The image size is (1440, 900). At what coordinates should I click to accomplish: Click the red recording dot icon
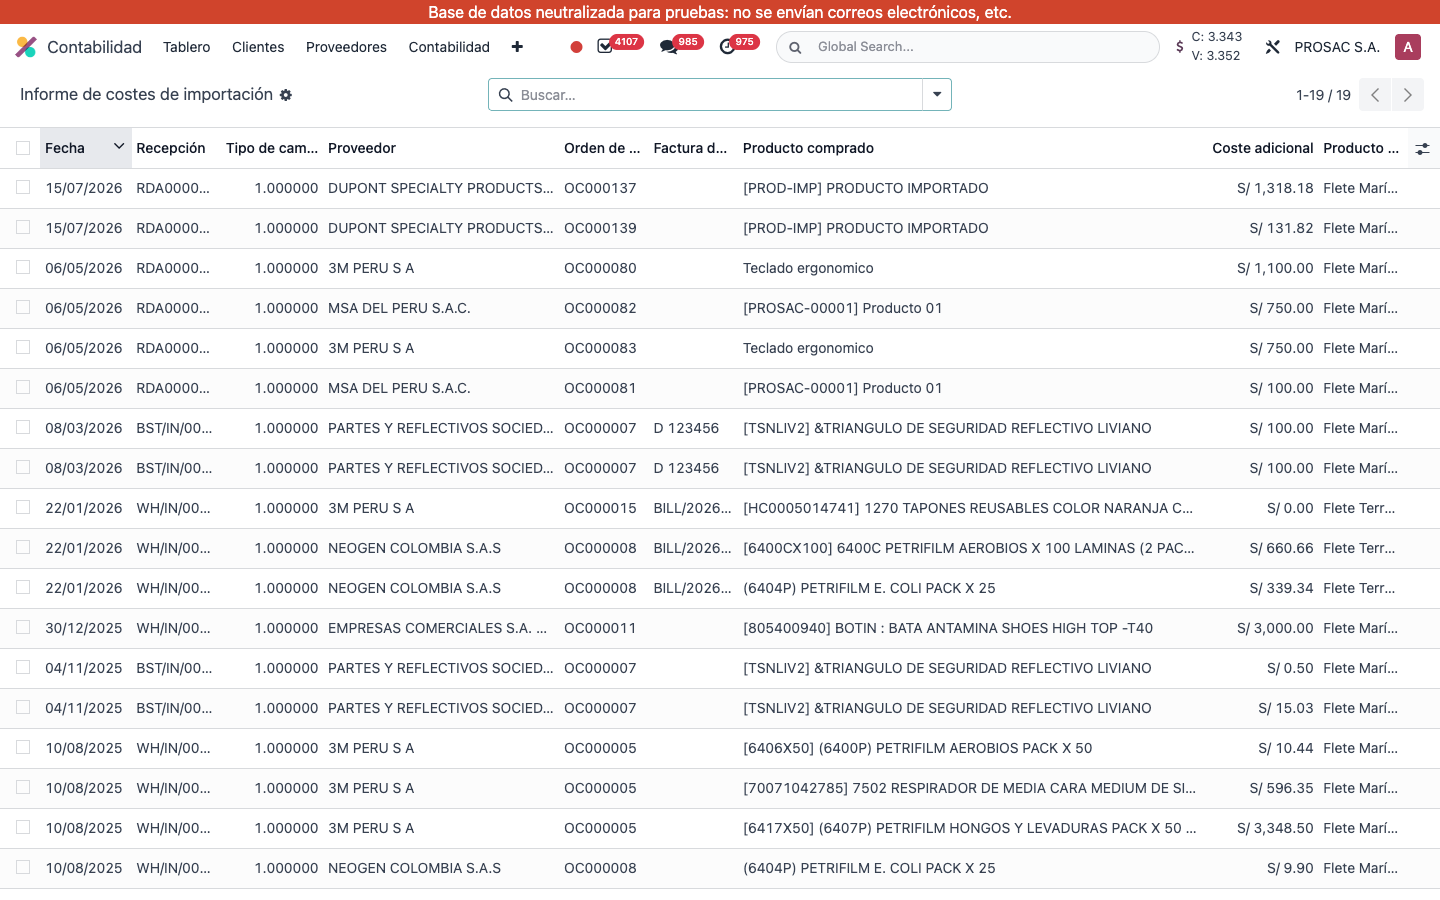(x=576, y=47)
